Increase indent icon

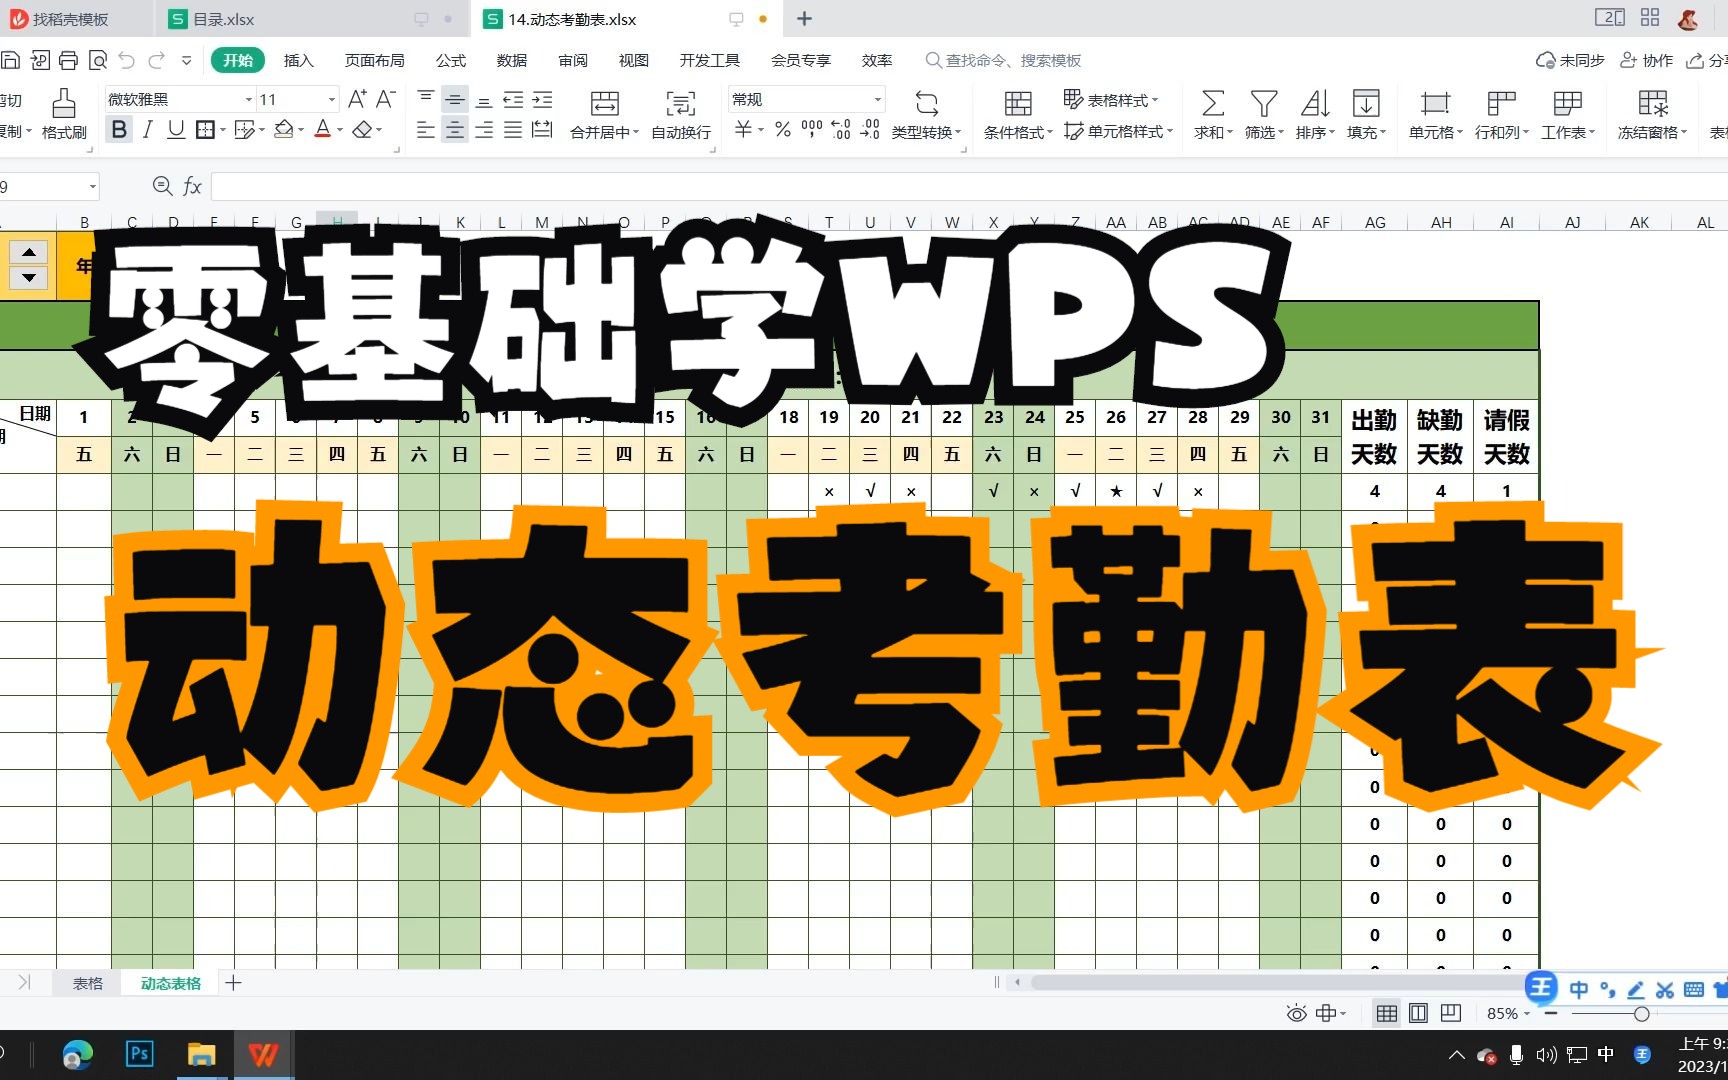[x=542, y=99]
